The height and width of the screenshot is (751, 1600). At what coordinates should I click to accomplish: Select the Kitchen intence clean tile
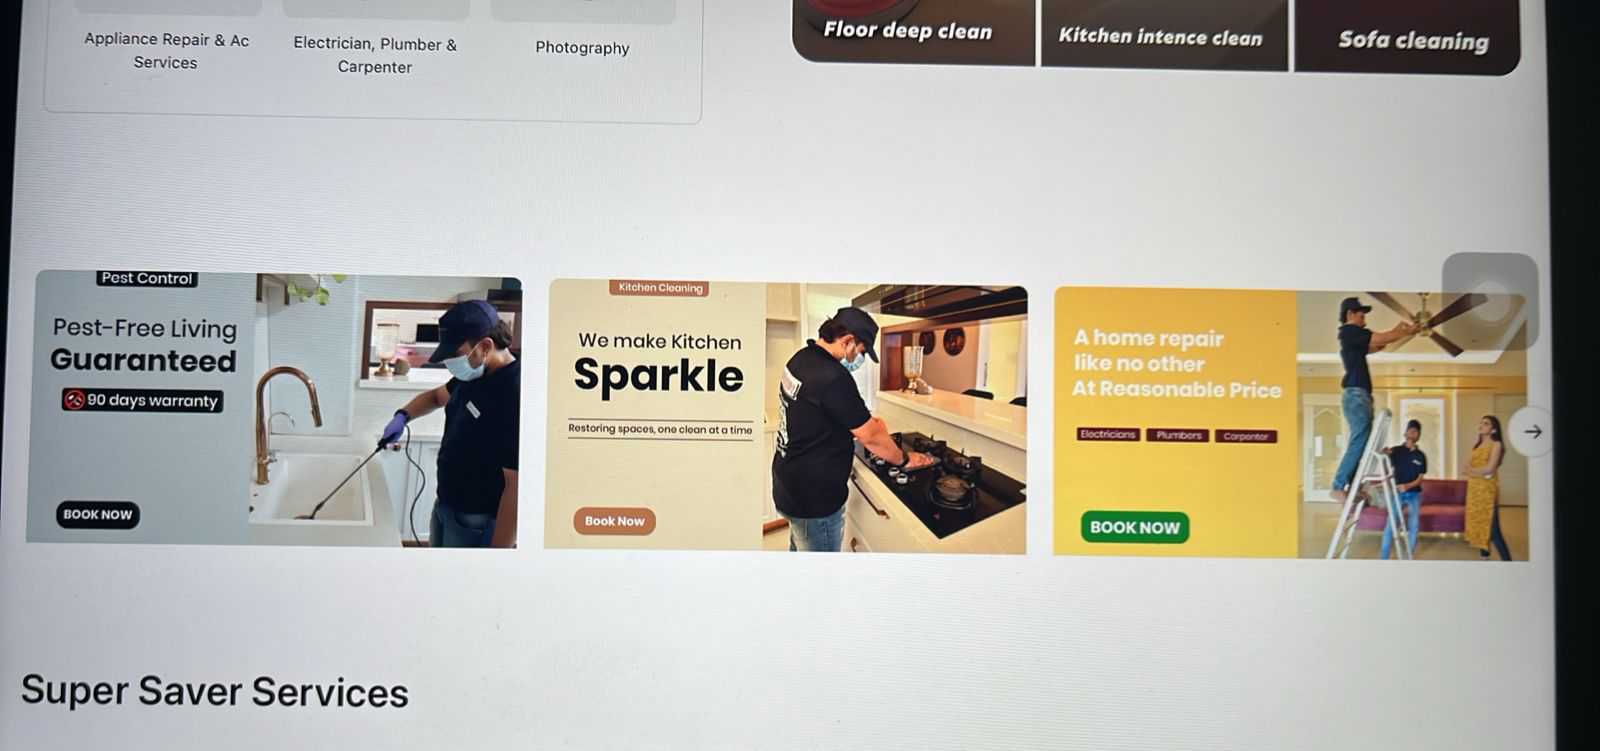pyautogui.click(x=1164, y=35)
